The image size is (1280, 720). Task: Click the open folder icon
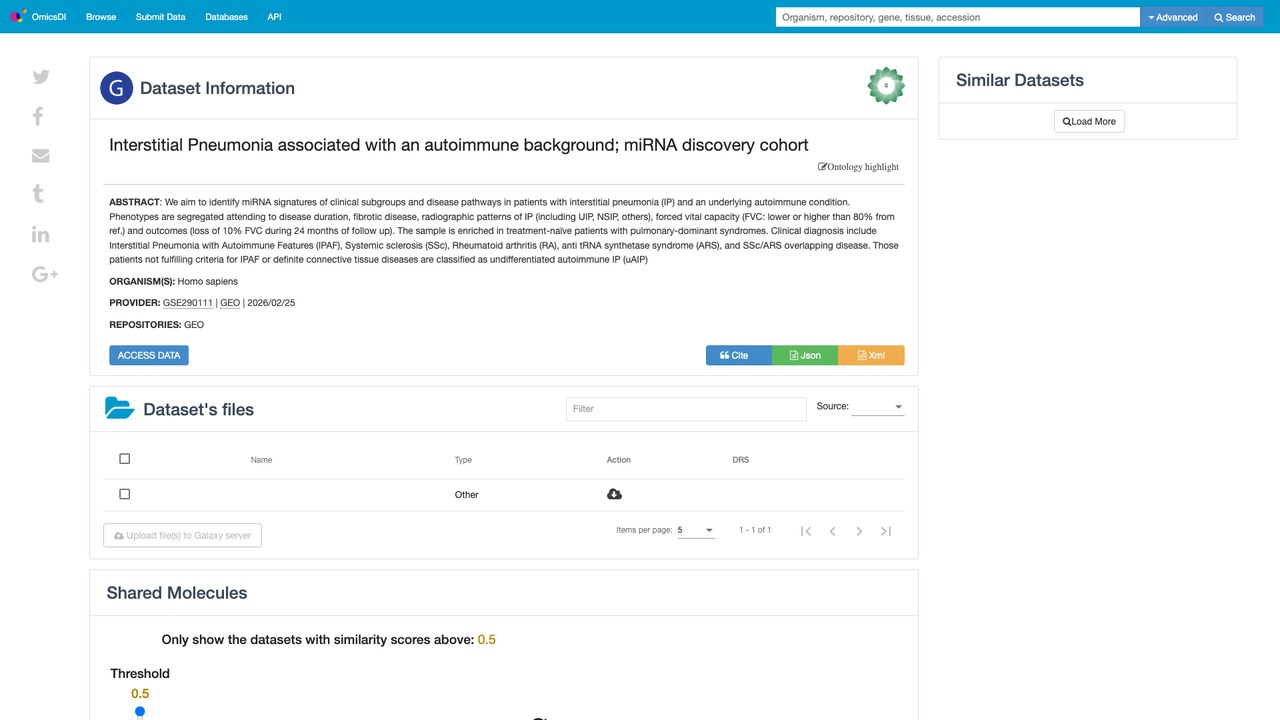point(120,408)
